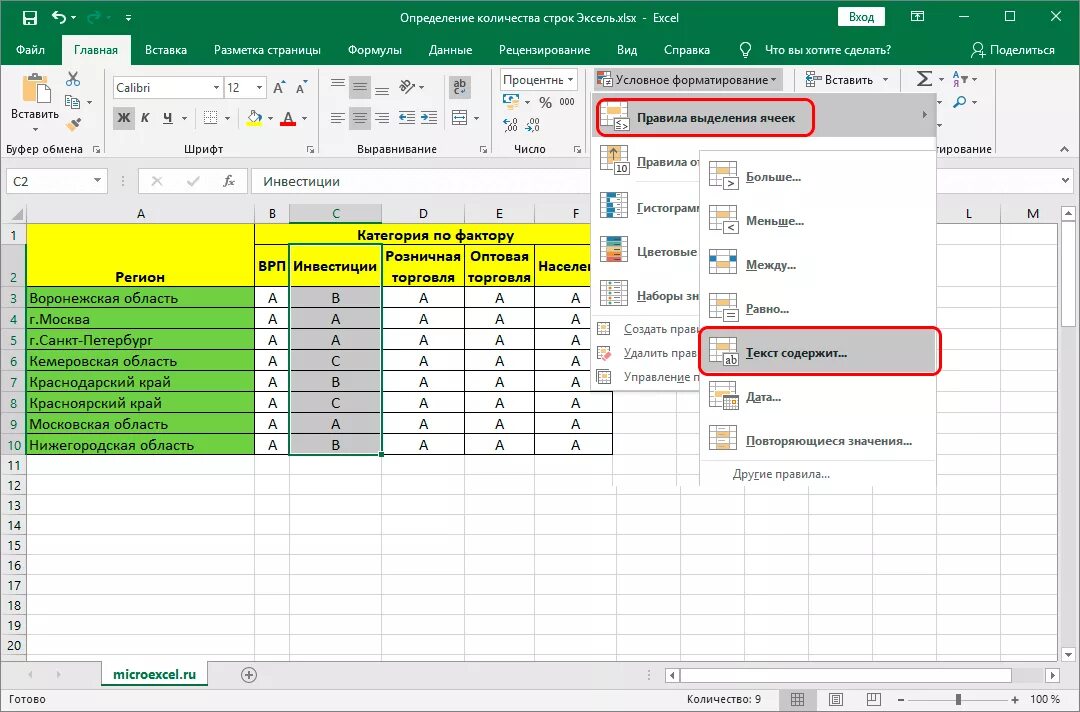Select the Больше rule
This screenshot has width=1080, height=712.
(x=818, y=177)
